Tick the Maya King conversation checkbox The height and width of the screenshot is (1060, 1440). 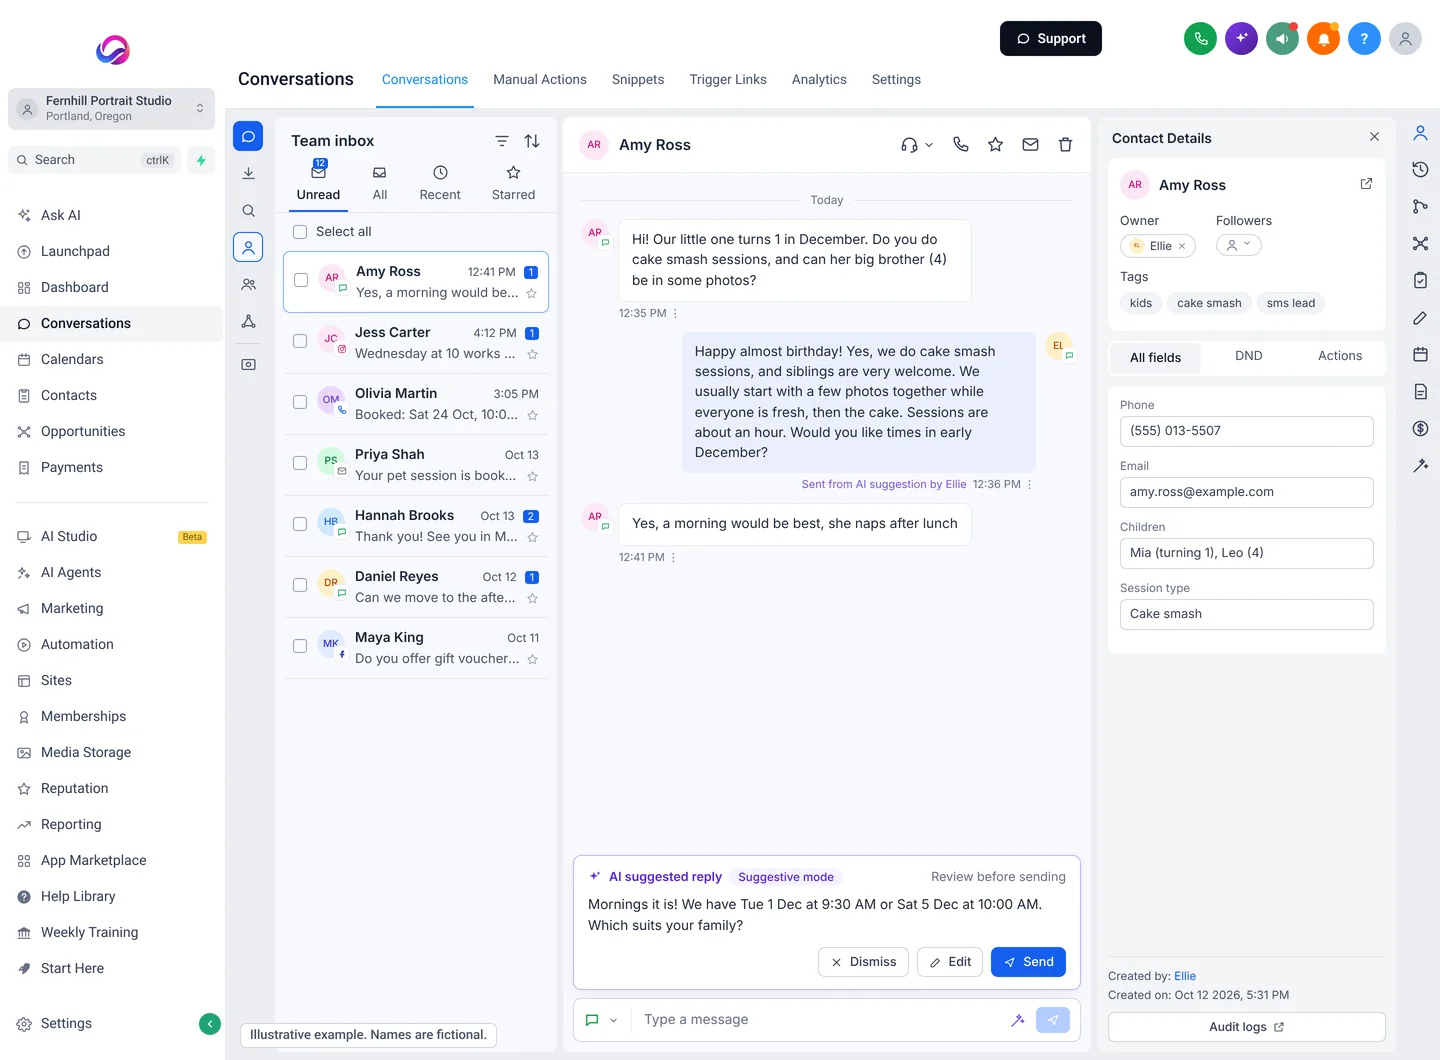pyautogui.click(x=300, y=646)
